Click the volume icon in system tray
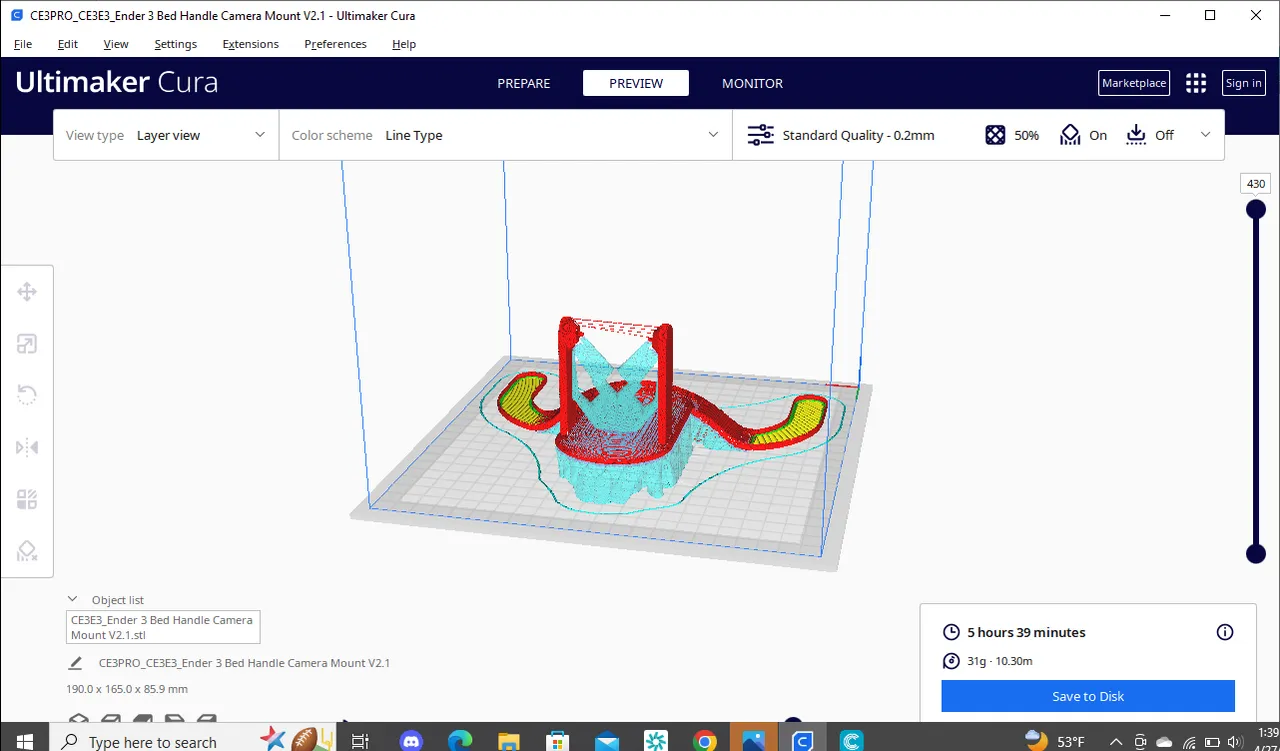 1234,741
